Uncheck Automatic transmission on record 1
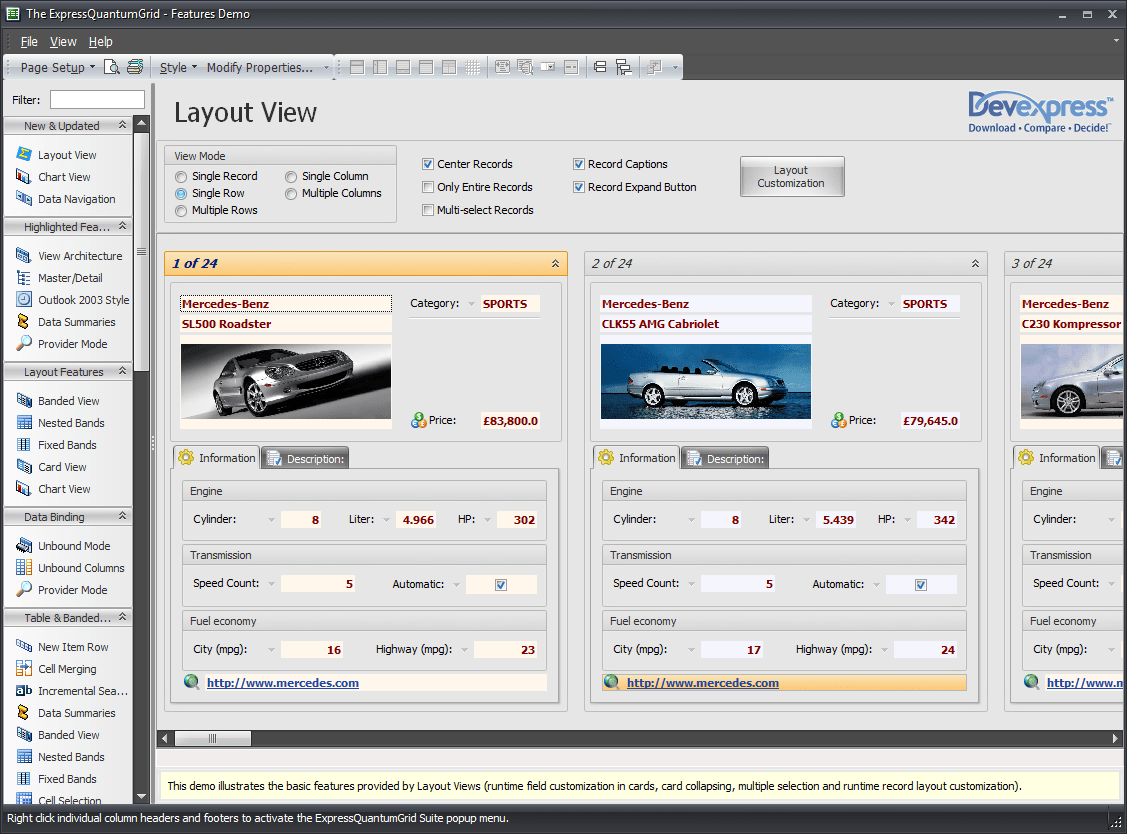1127x834 pixels. (x=501, y=585)
